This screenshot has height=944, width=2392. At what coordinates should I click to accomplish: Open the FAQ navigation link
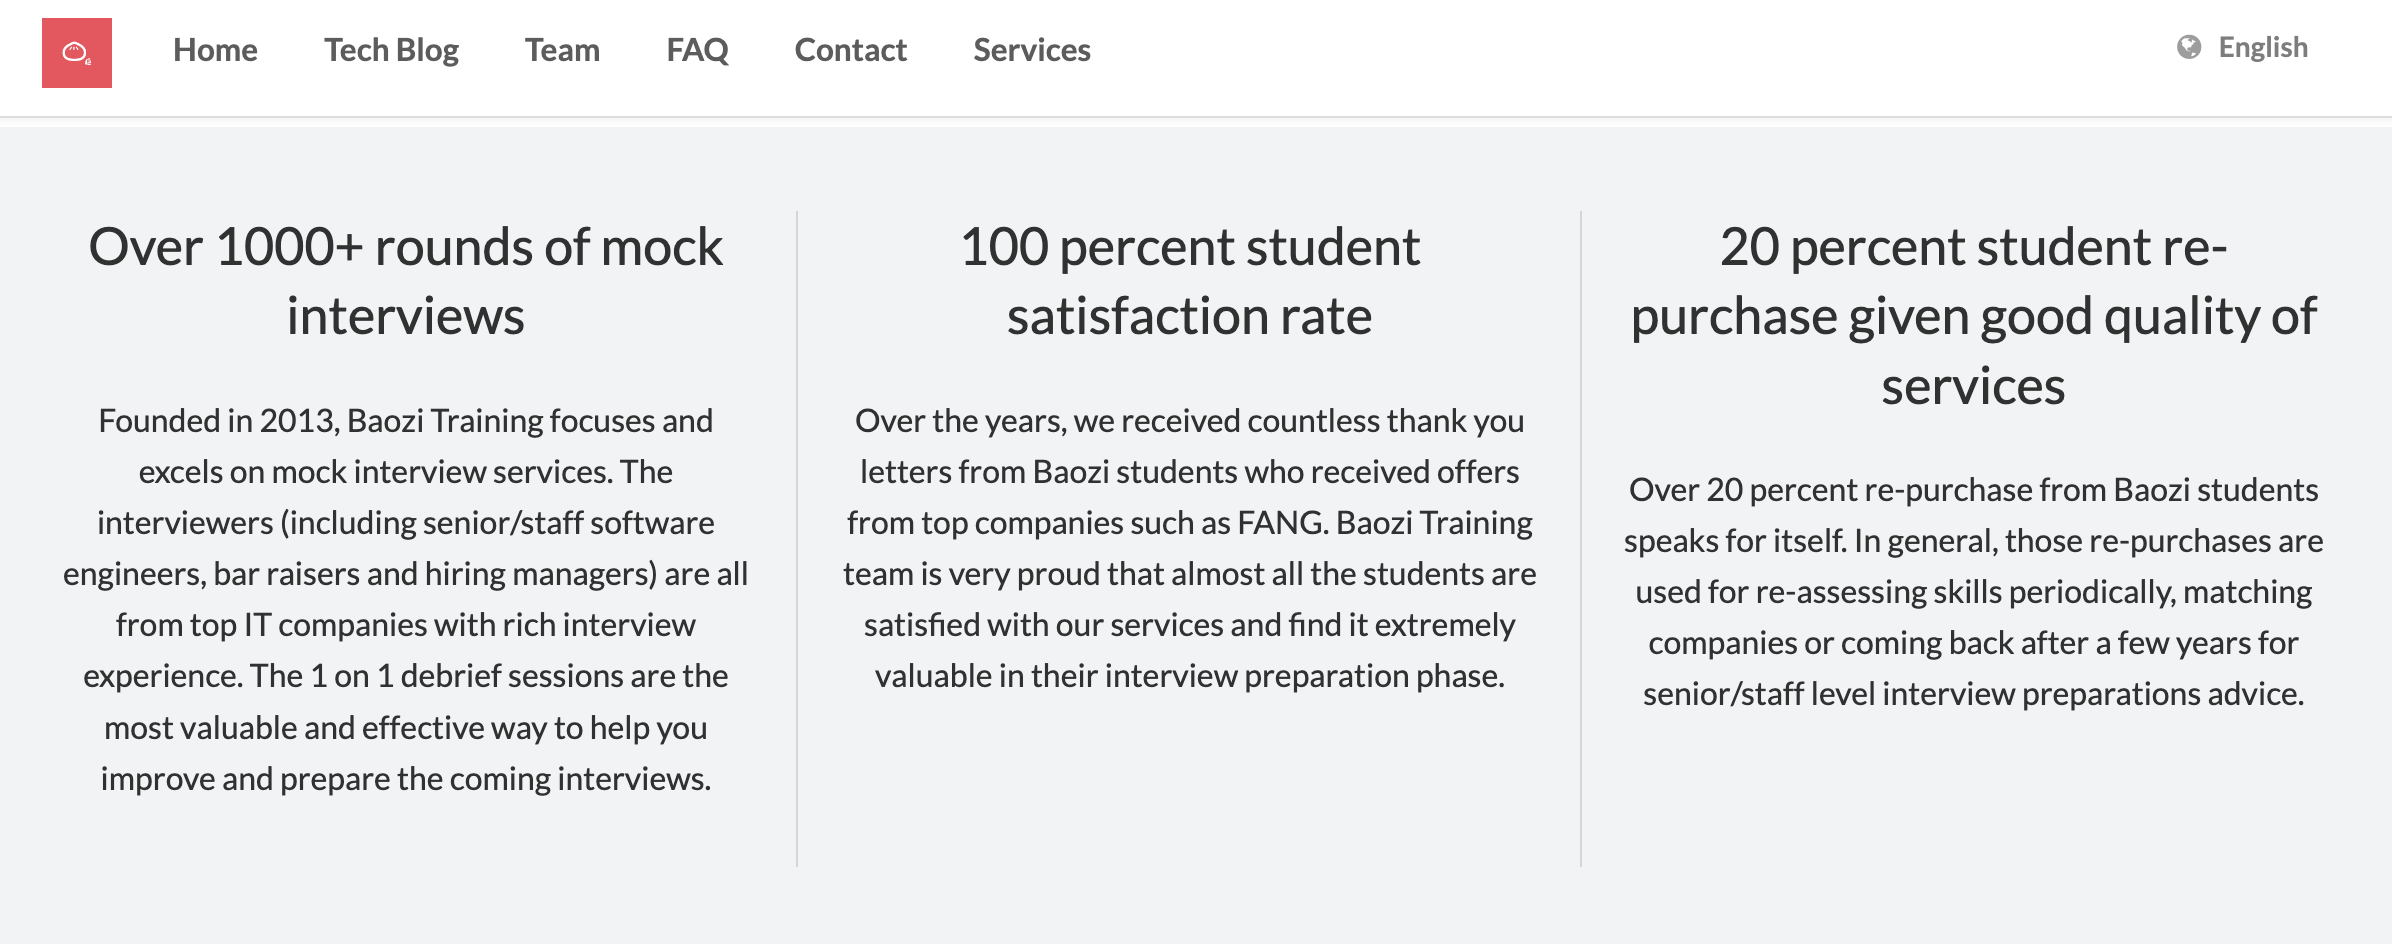pyautogui.click(x=697, y=50)
